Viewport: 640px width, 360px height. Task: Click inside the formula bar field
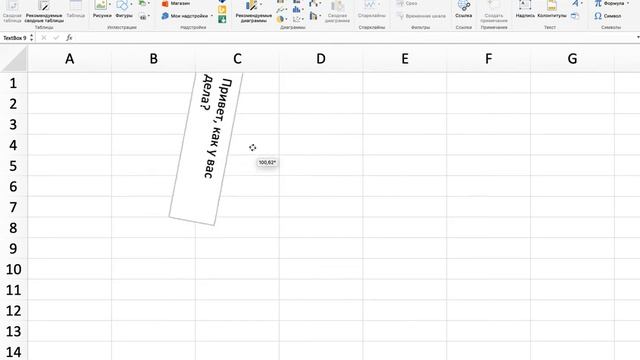tap(355, 38)
